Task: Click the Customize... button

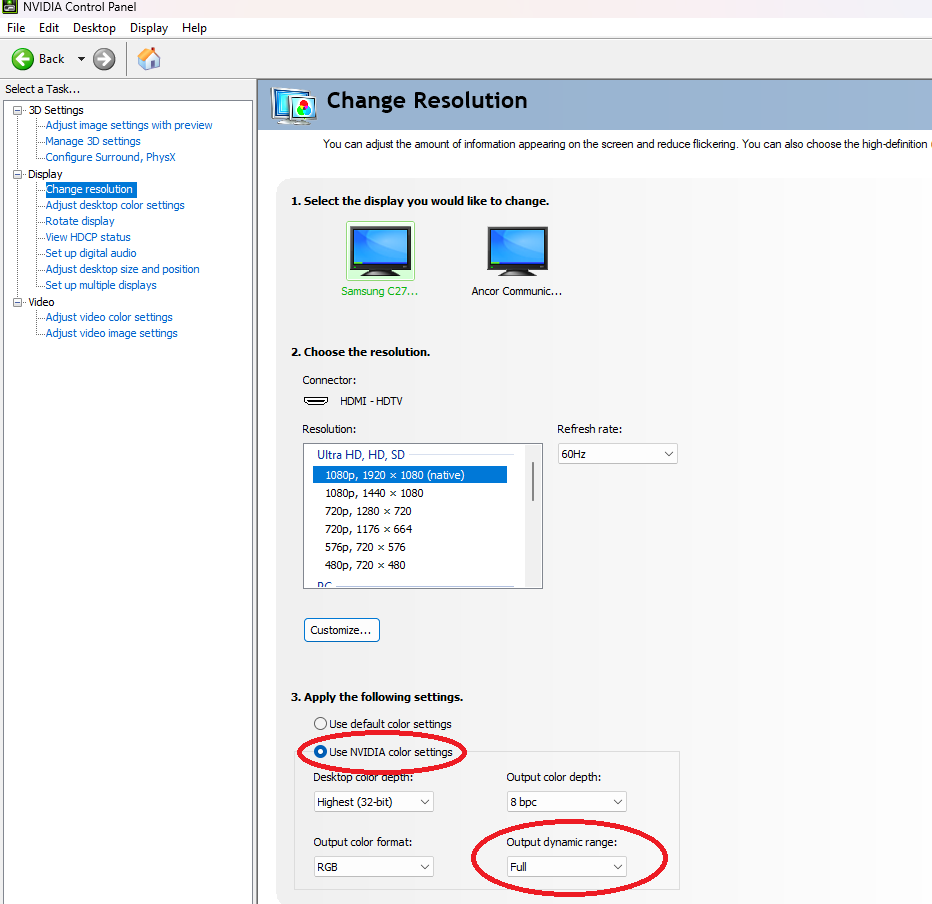Action: pyautogui.click(x=342, y=630)
